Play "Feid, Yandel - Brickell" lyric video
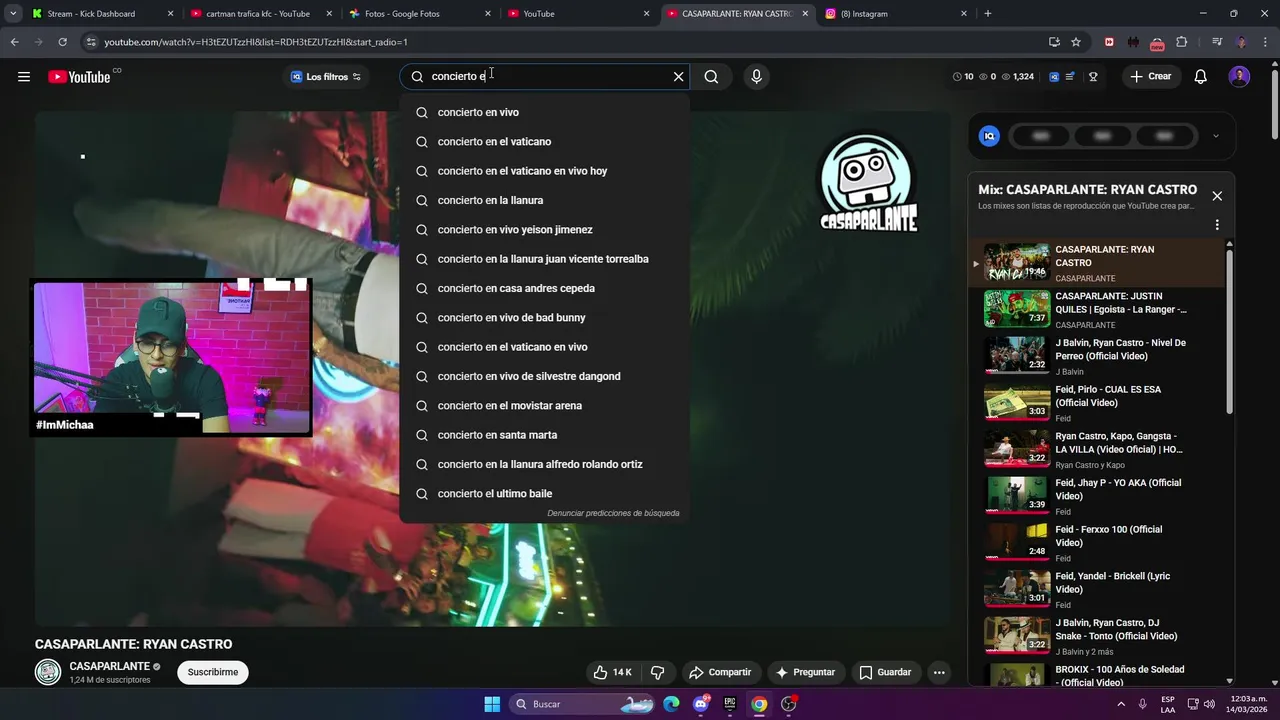1280x720 pixels. (x=1095, y=590)
